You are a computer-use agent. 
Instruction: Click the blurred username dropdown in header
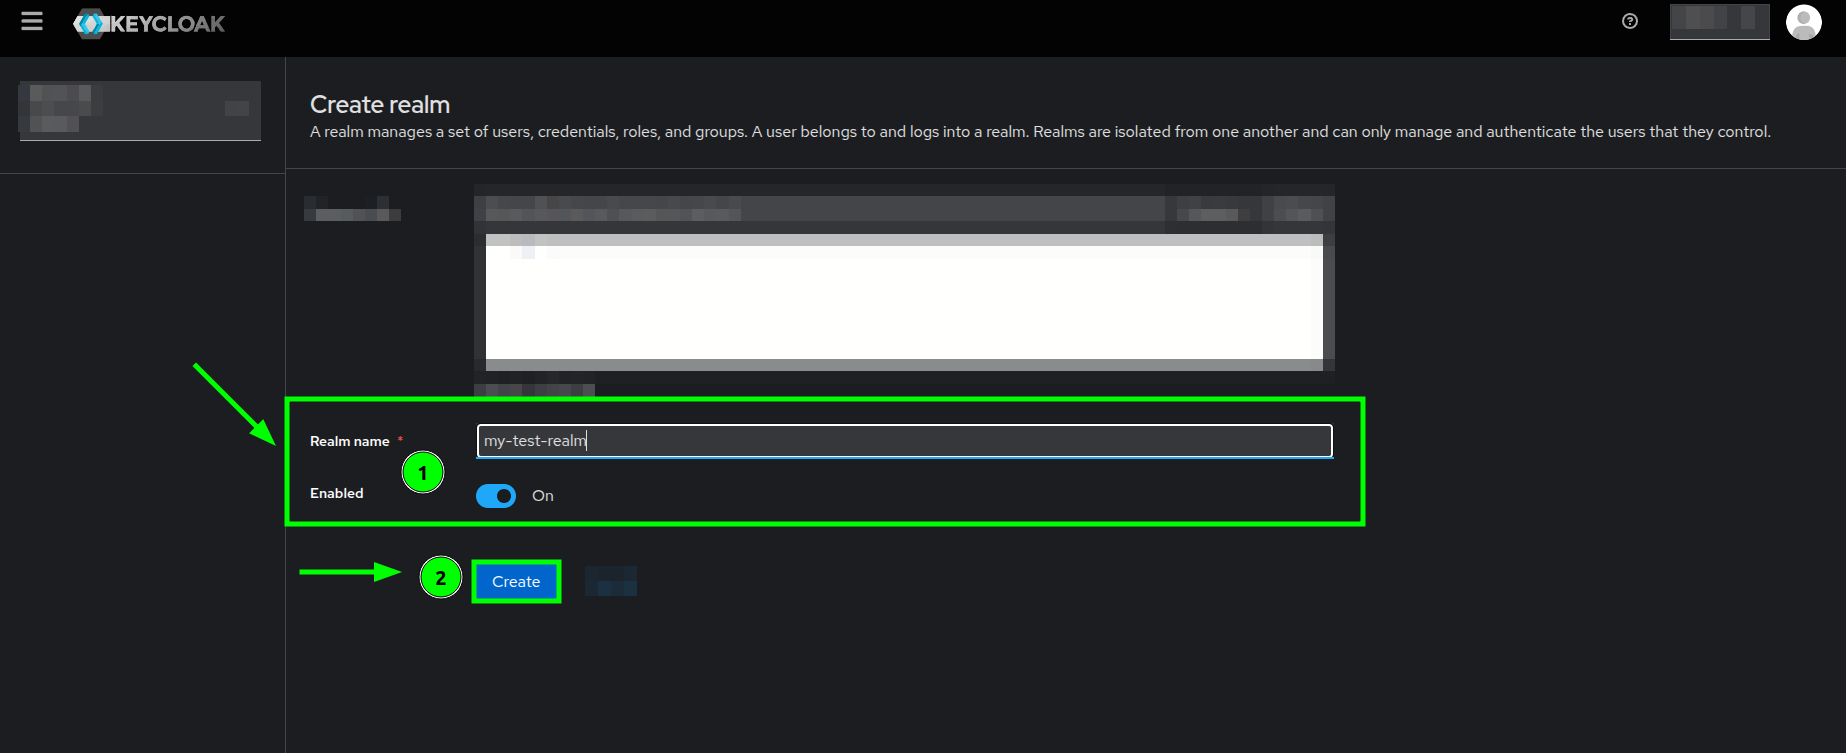pos(1720,21)
